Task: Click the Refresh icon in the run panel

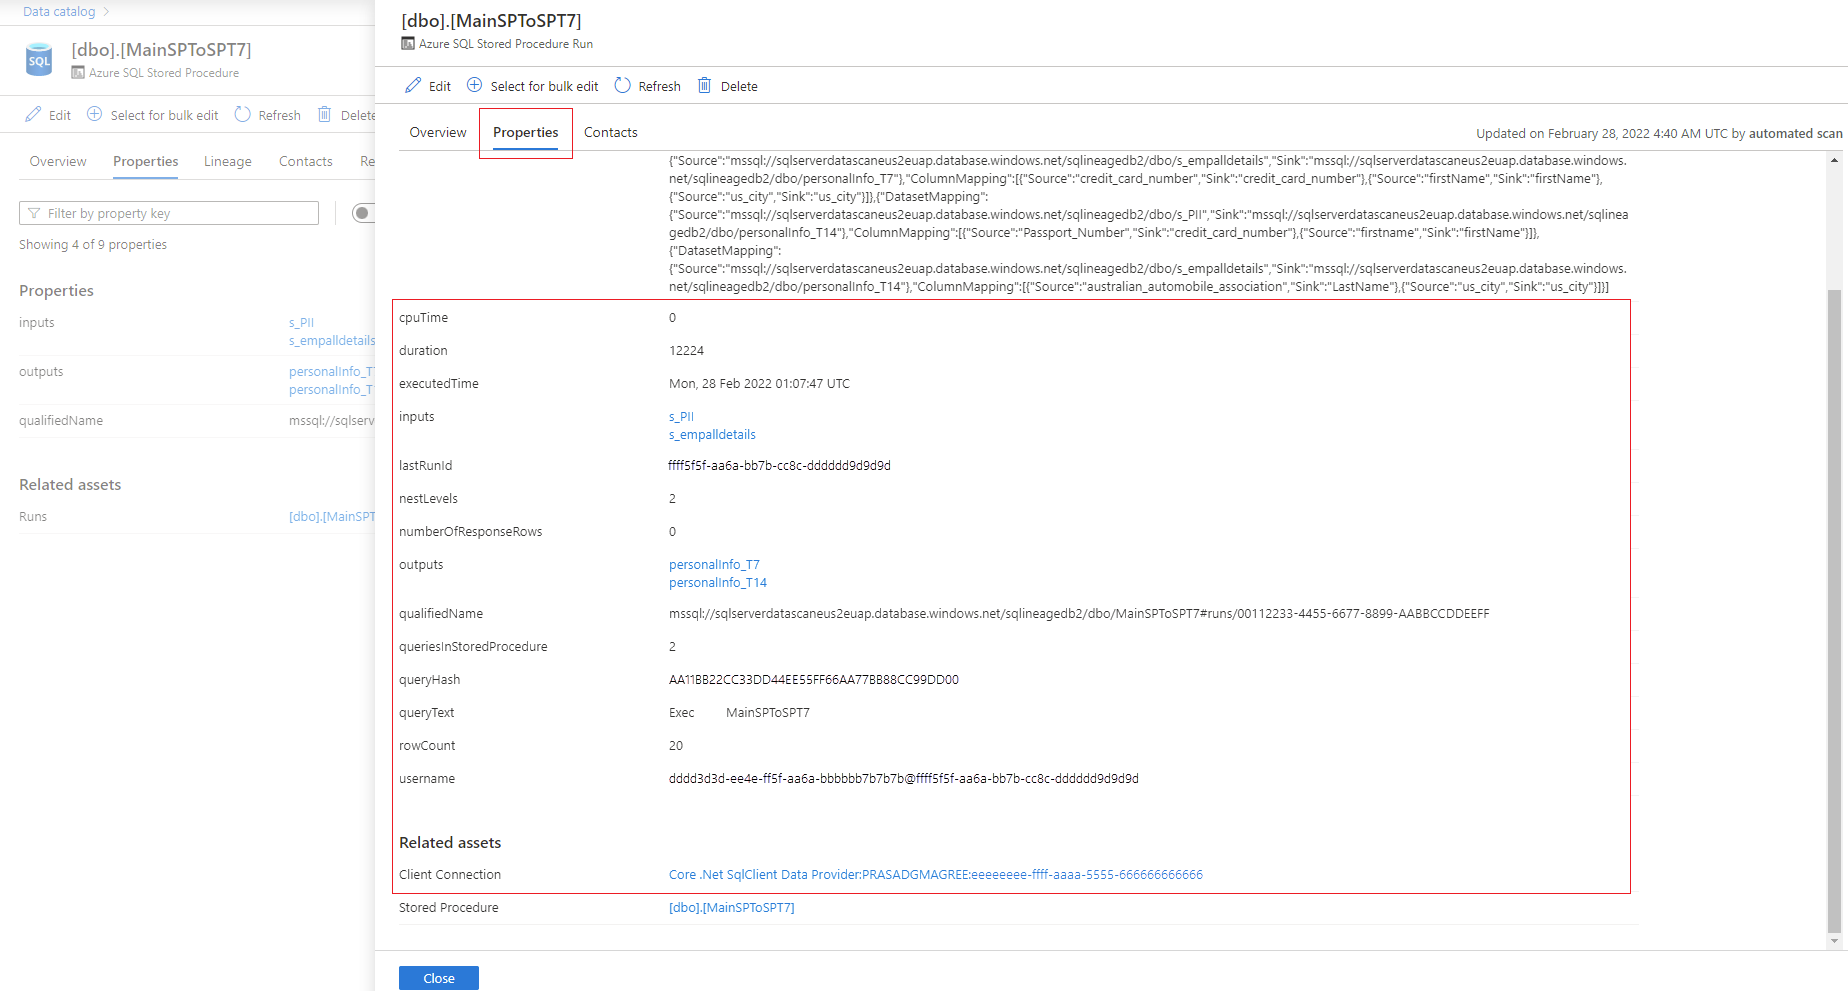Action: pyautogui.click(x=623, y=85)
